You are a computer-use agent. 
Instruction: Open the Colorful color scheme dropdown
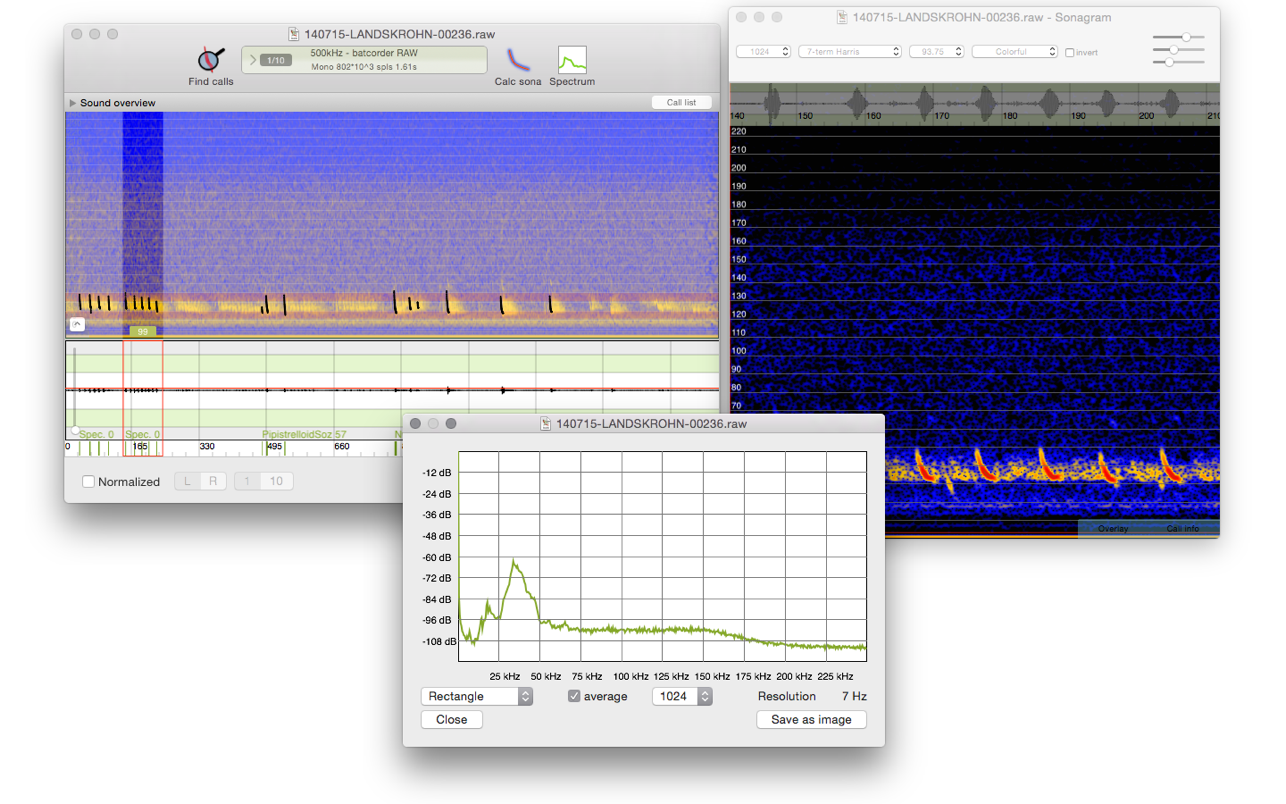tap(1014, 51)
